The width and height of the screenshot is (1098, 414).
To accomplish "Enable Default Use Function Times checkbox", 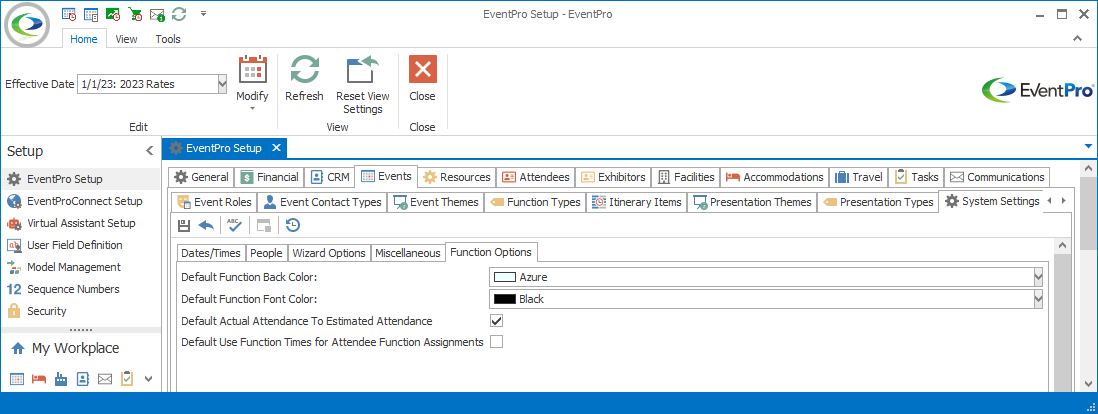I will 496,343.
